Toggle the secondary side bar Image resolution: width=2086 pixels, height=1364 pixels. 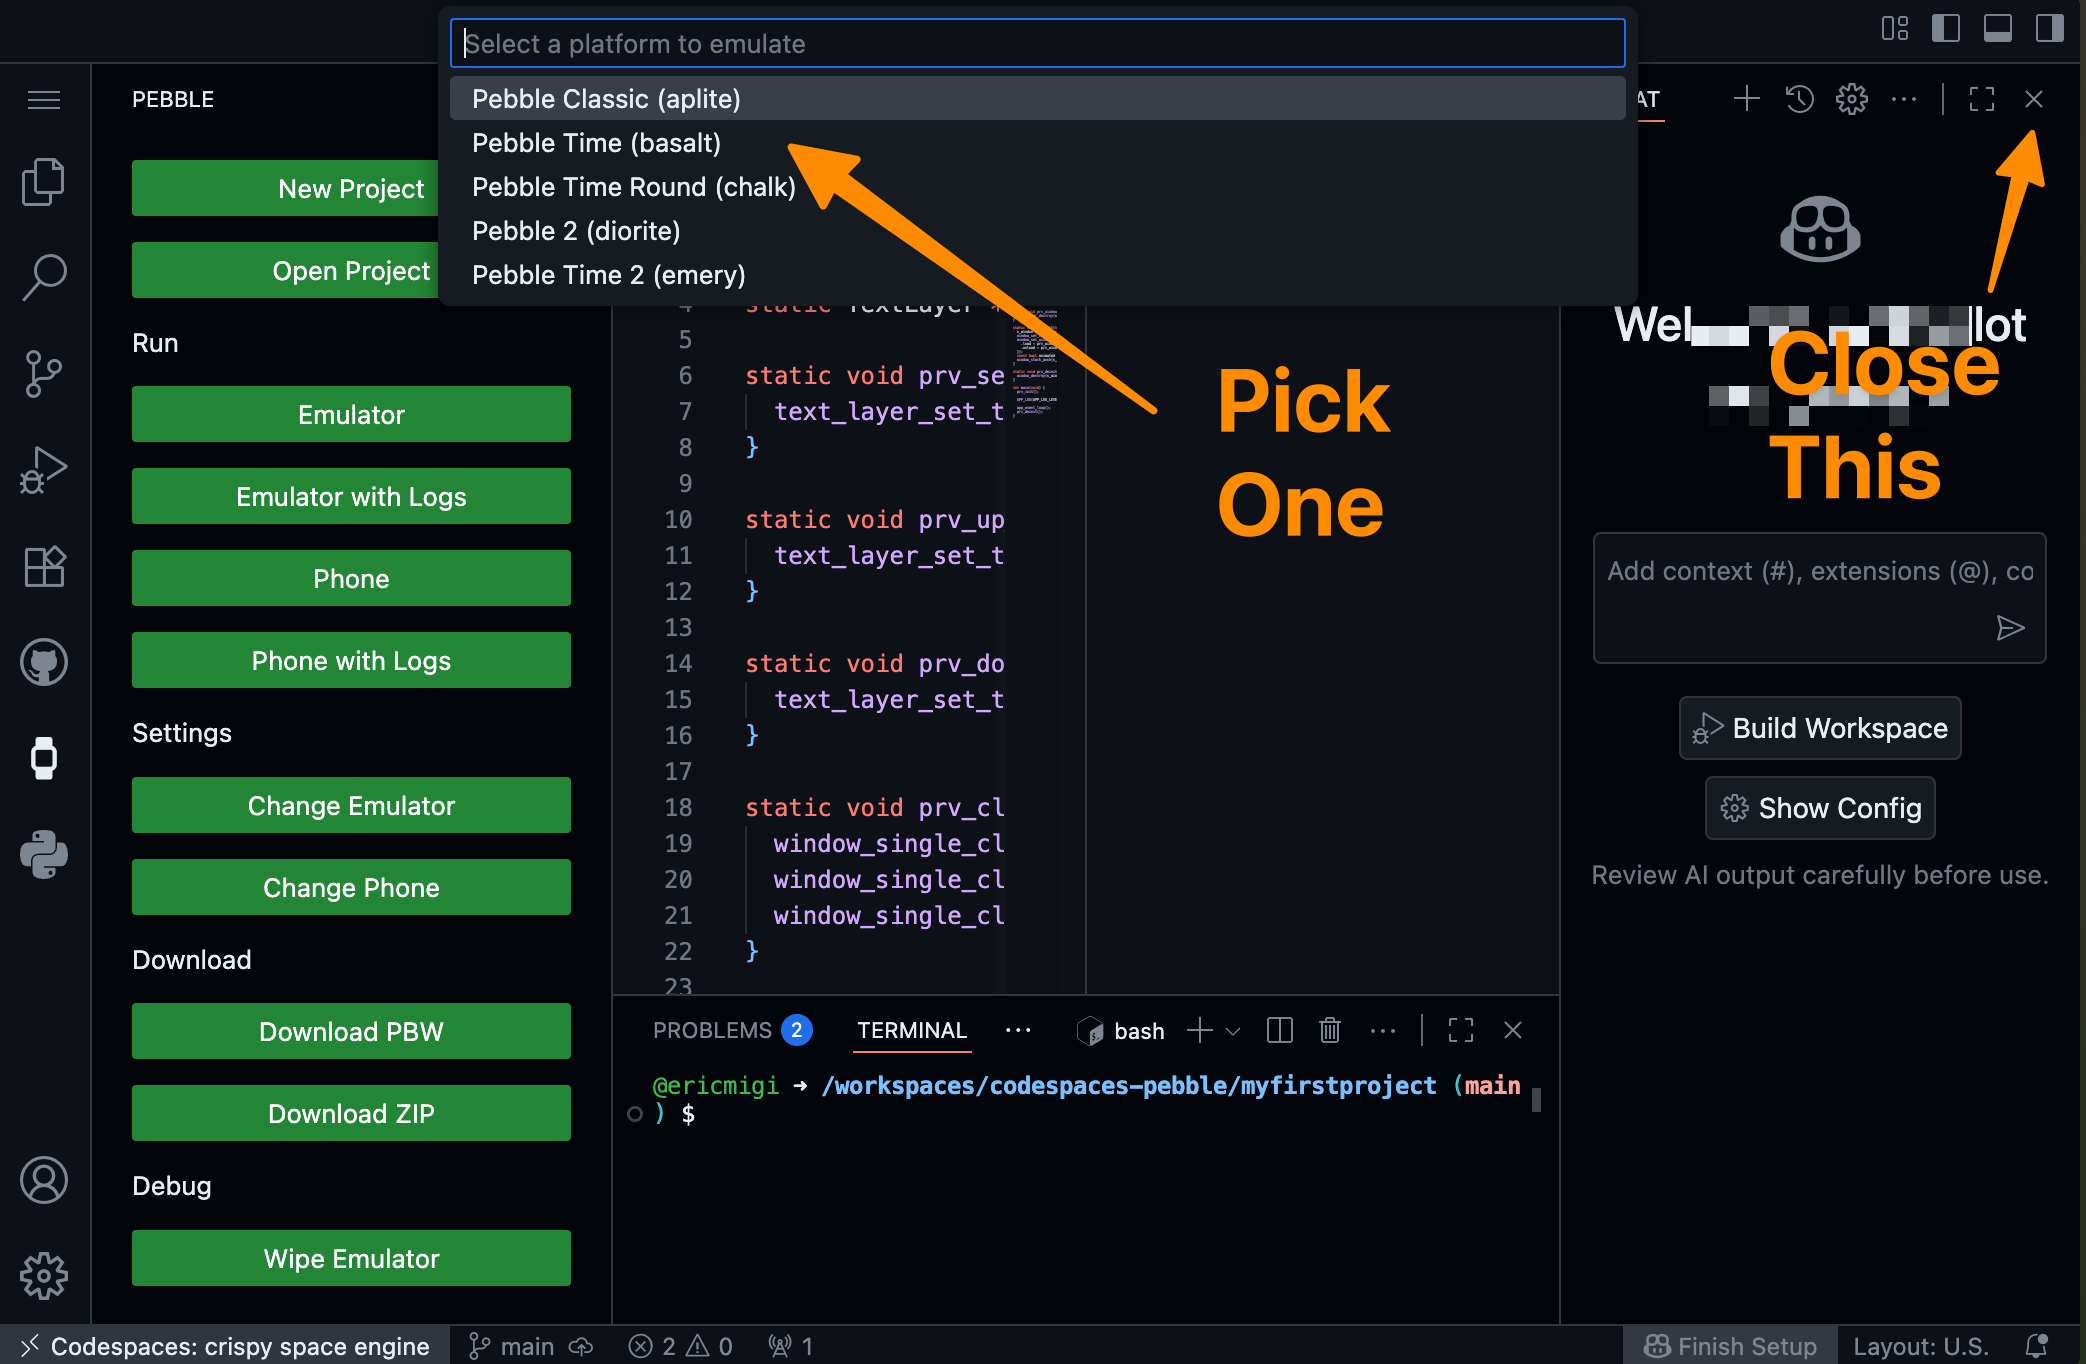coord(2049,28)
